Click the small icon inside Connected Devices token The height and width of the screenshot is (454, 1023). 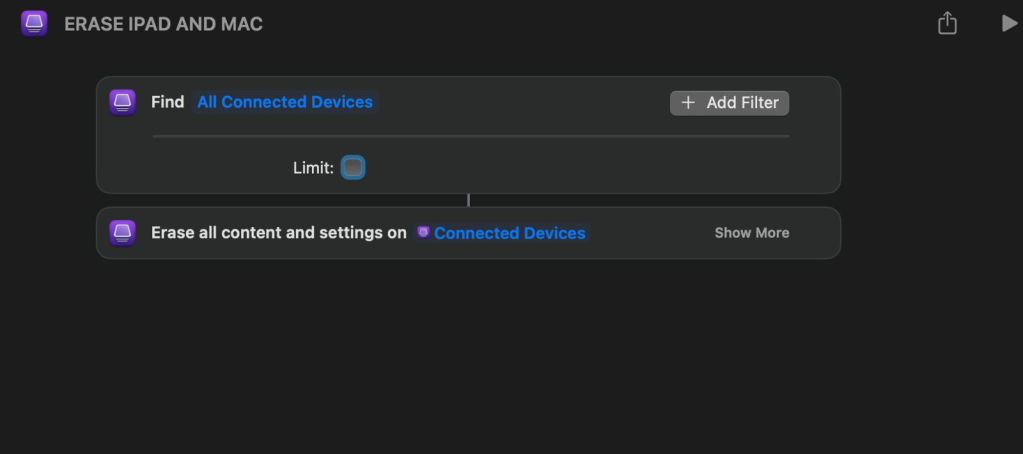coord(424,233)
